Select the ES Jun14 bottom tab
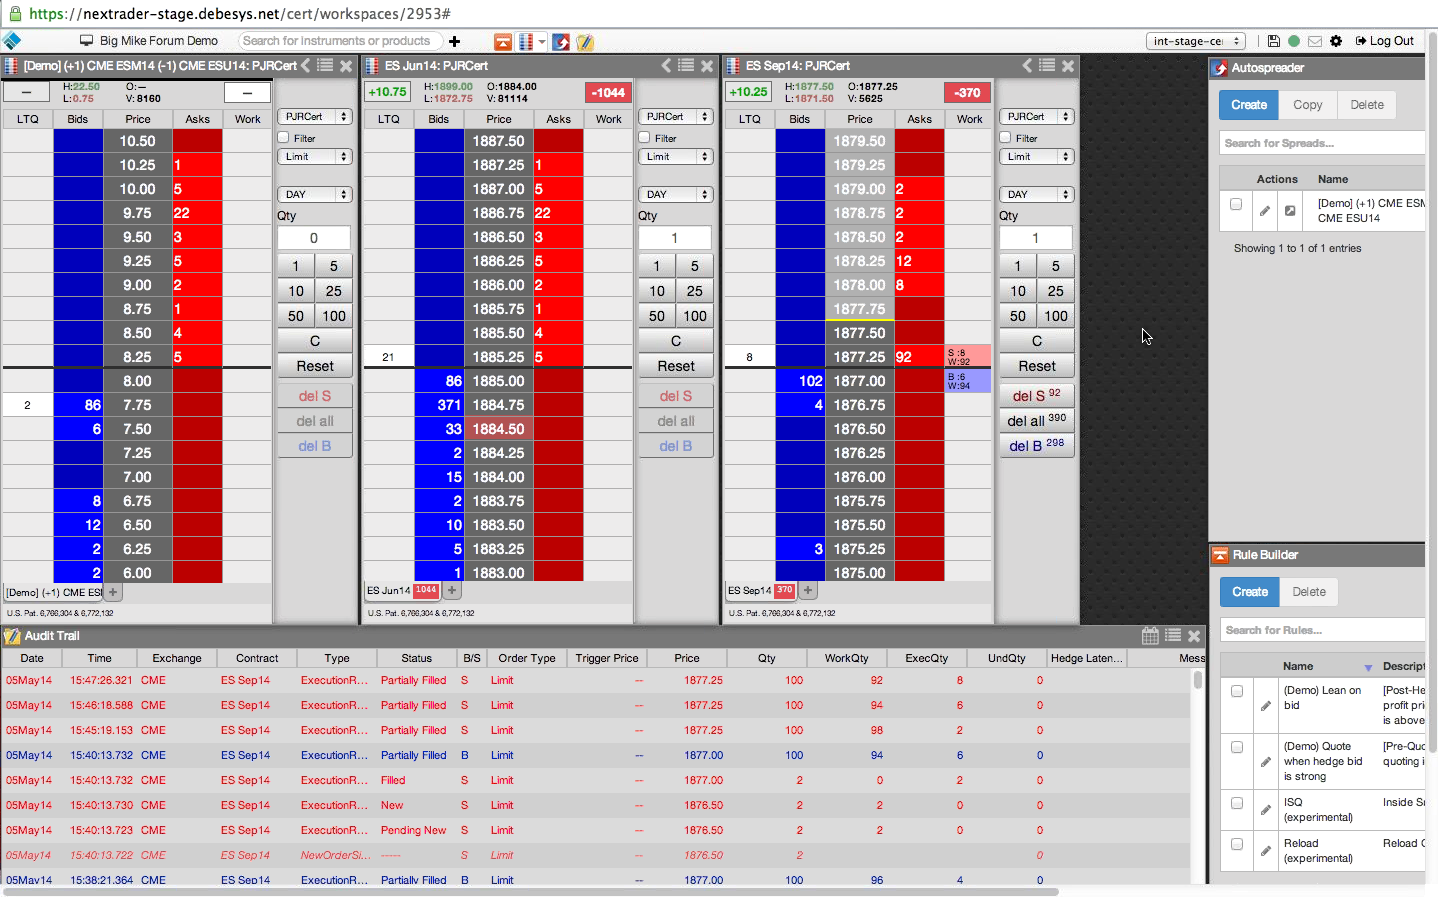This screenshot has width=1438, height=897. coord(402,590)
